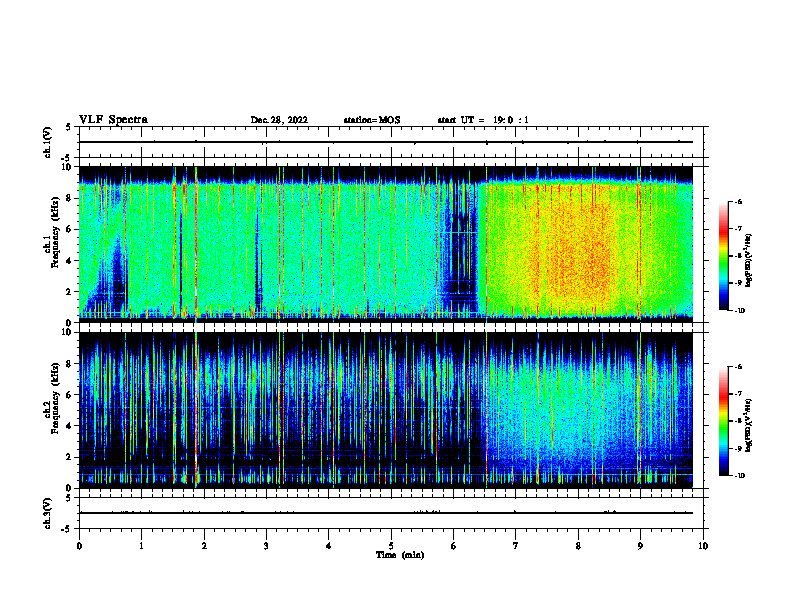Click the ch.3 voltage waveform strip

pos(391,513)
